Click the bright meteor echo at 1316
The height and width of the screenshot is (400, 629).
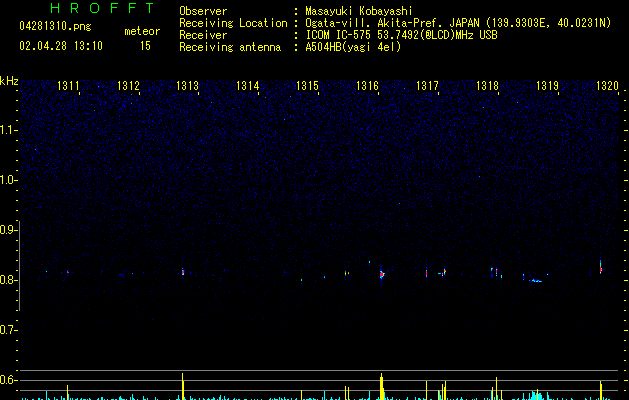click(381, 274)
